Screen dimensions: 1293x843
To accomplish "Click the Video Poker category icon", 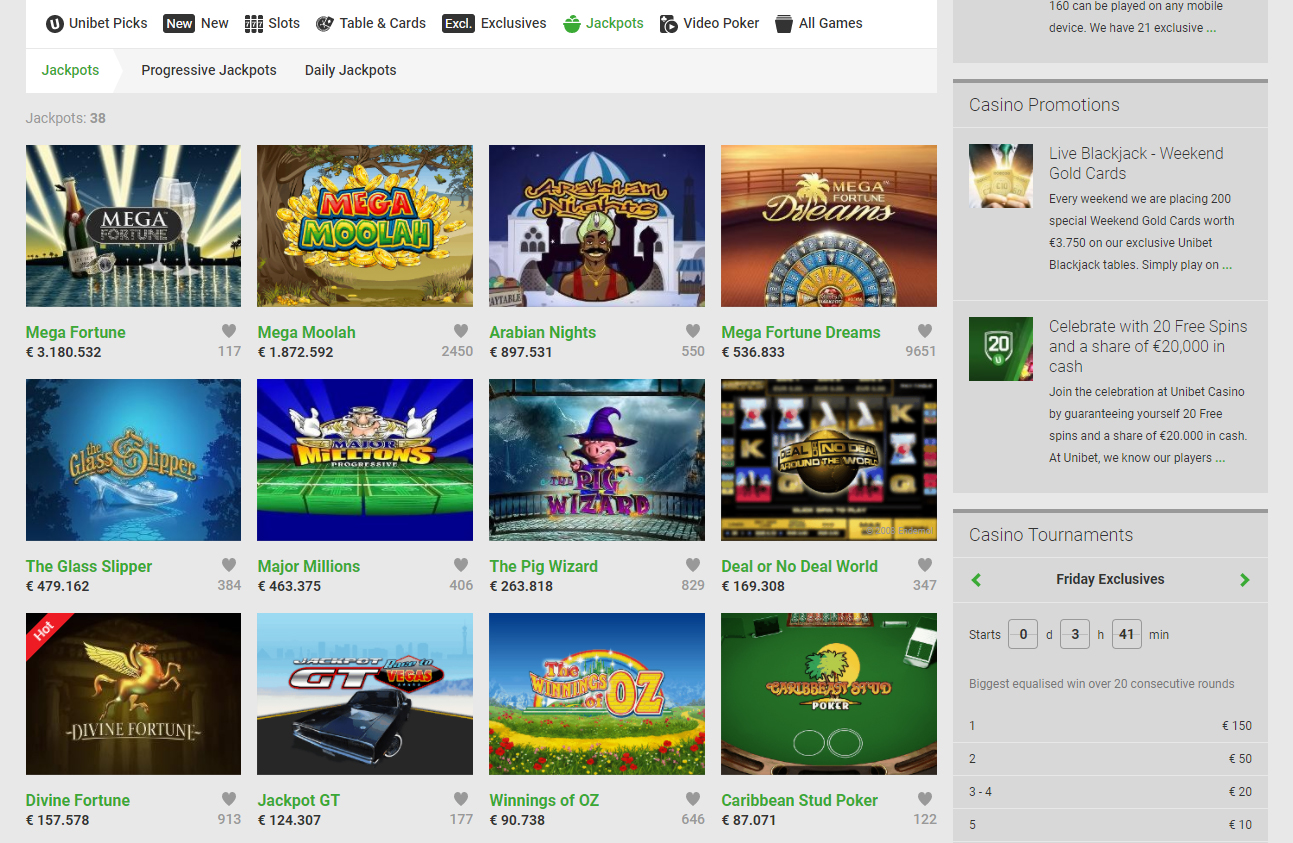I will click(x=669, y=23).
